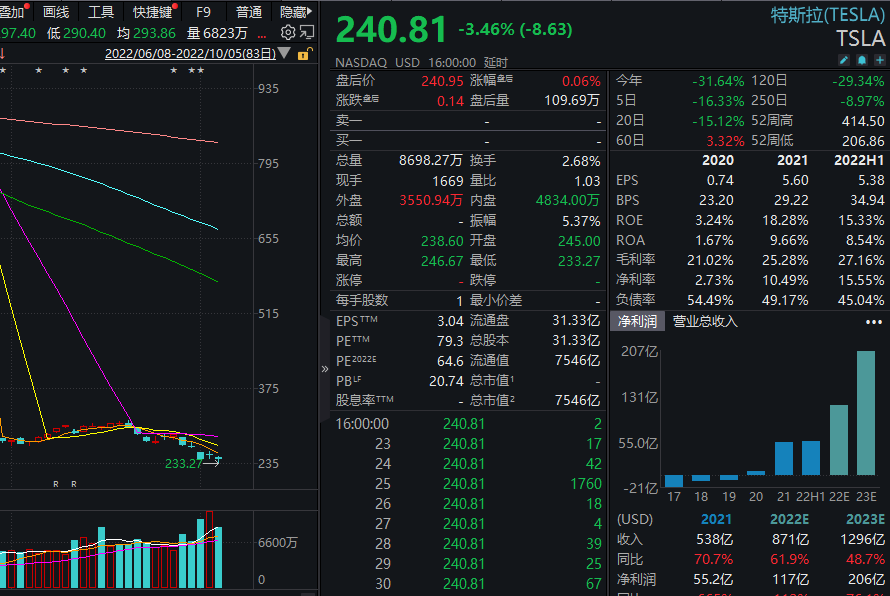Click the 23E net profit bar
Image resolution: width=890 pixels, height=596 pixels.
866,413
